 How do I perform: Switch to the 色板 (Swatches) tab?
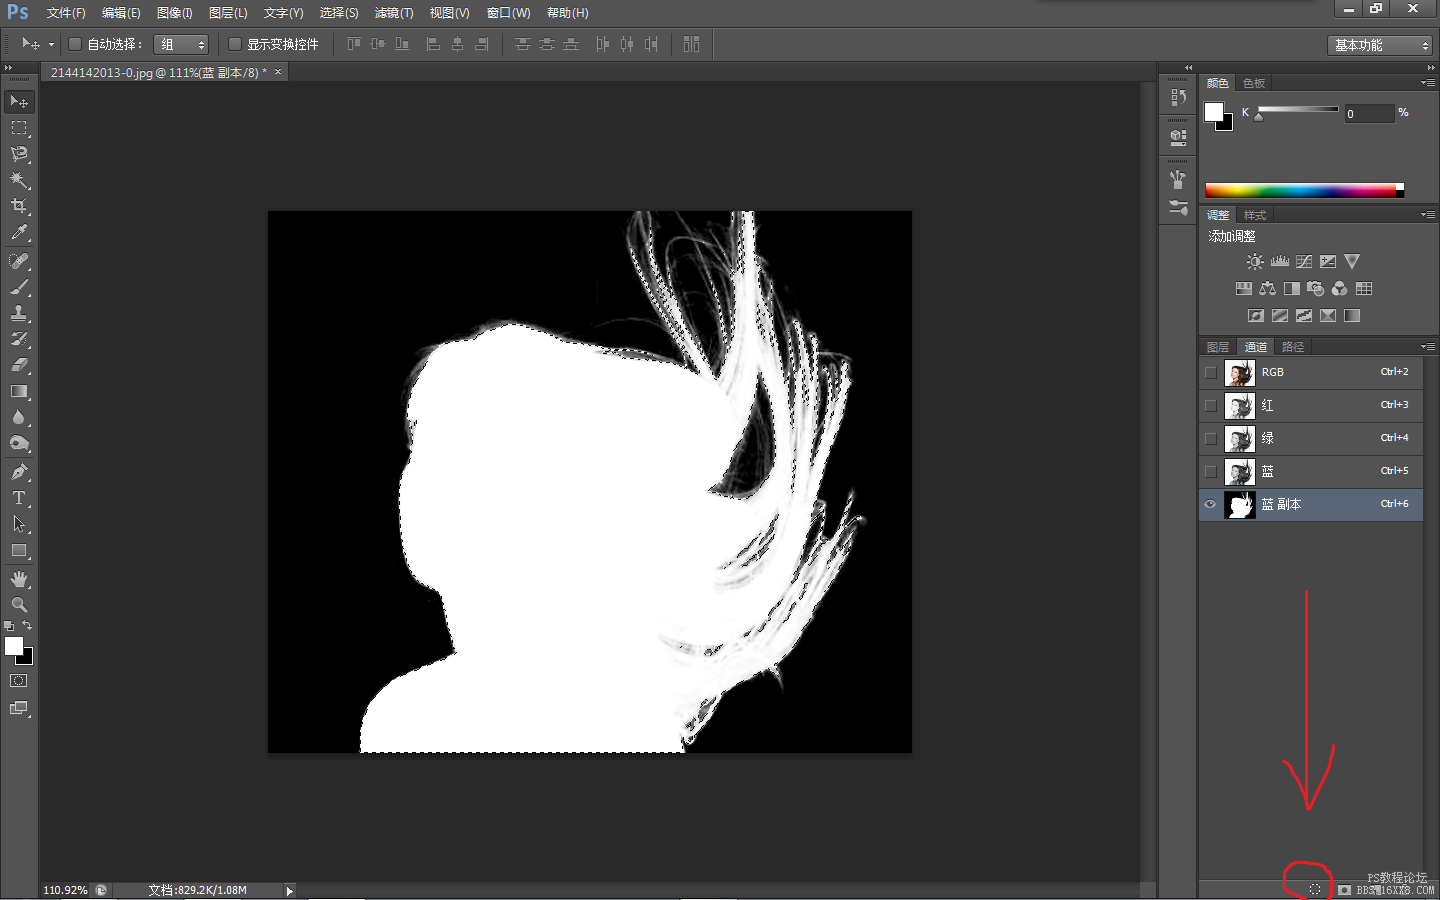(x=1254, y=83)
